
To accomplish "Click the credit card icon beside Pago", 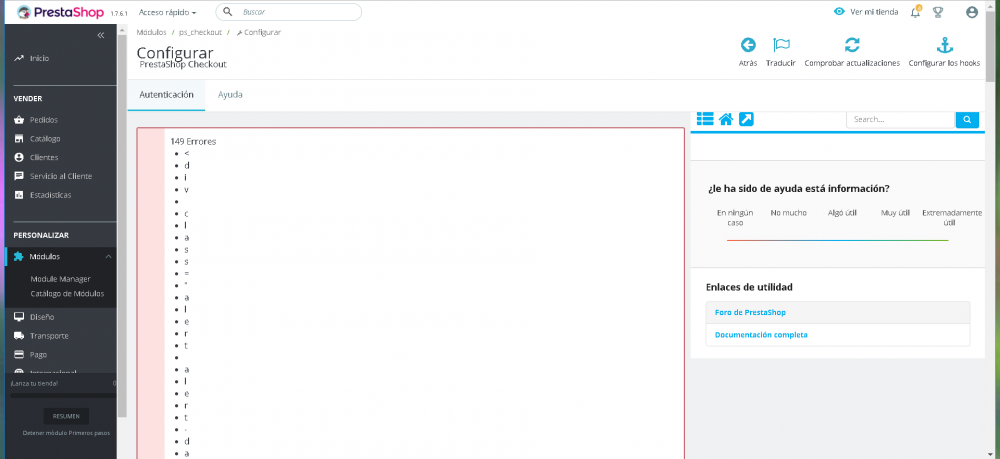I will (18, 354).
